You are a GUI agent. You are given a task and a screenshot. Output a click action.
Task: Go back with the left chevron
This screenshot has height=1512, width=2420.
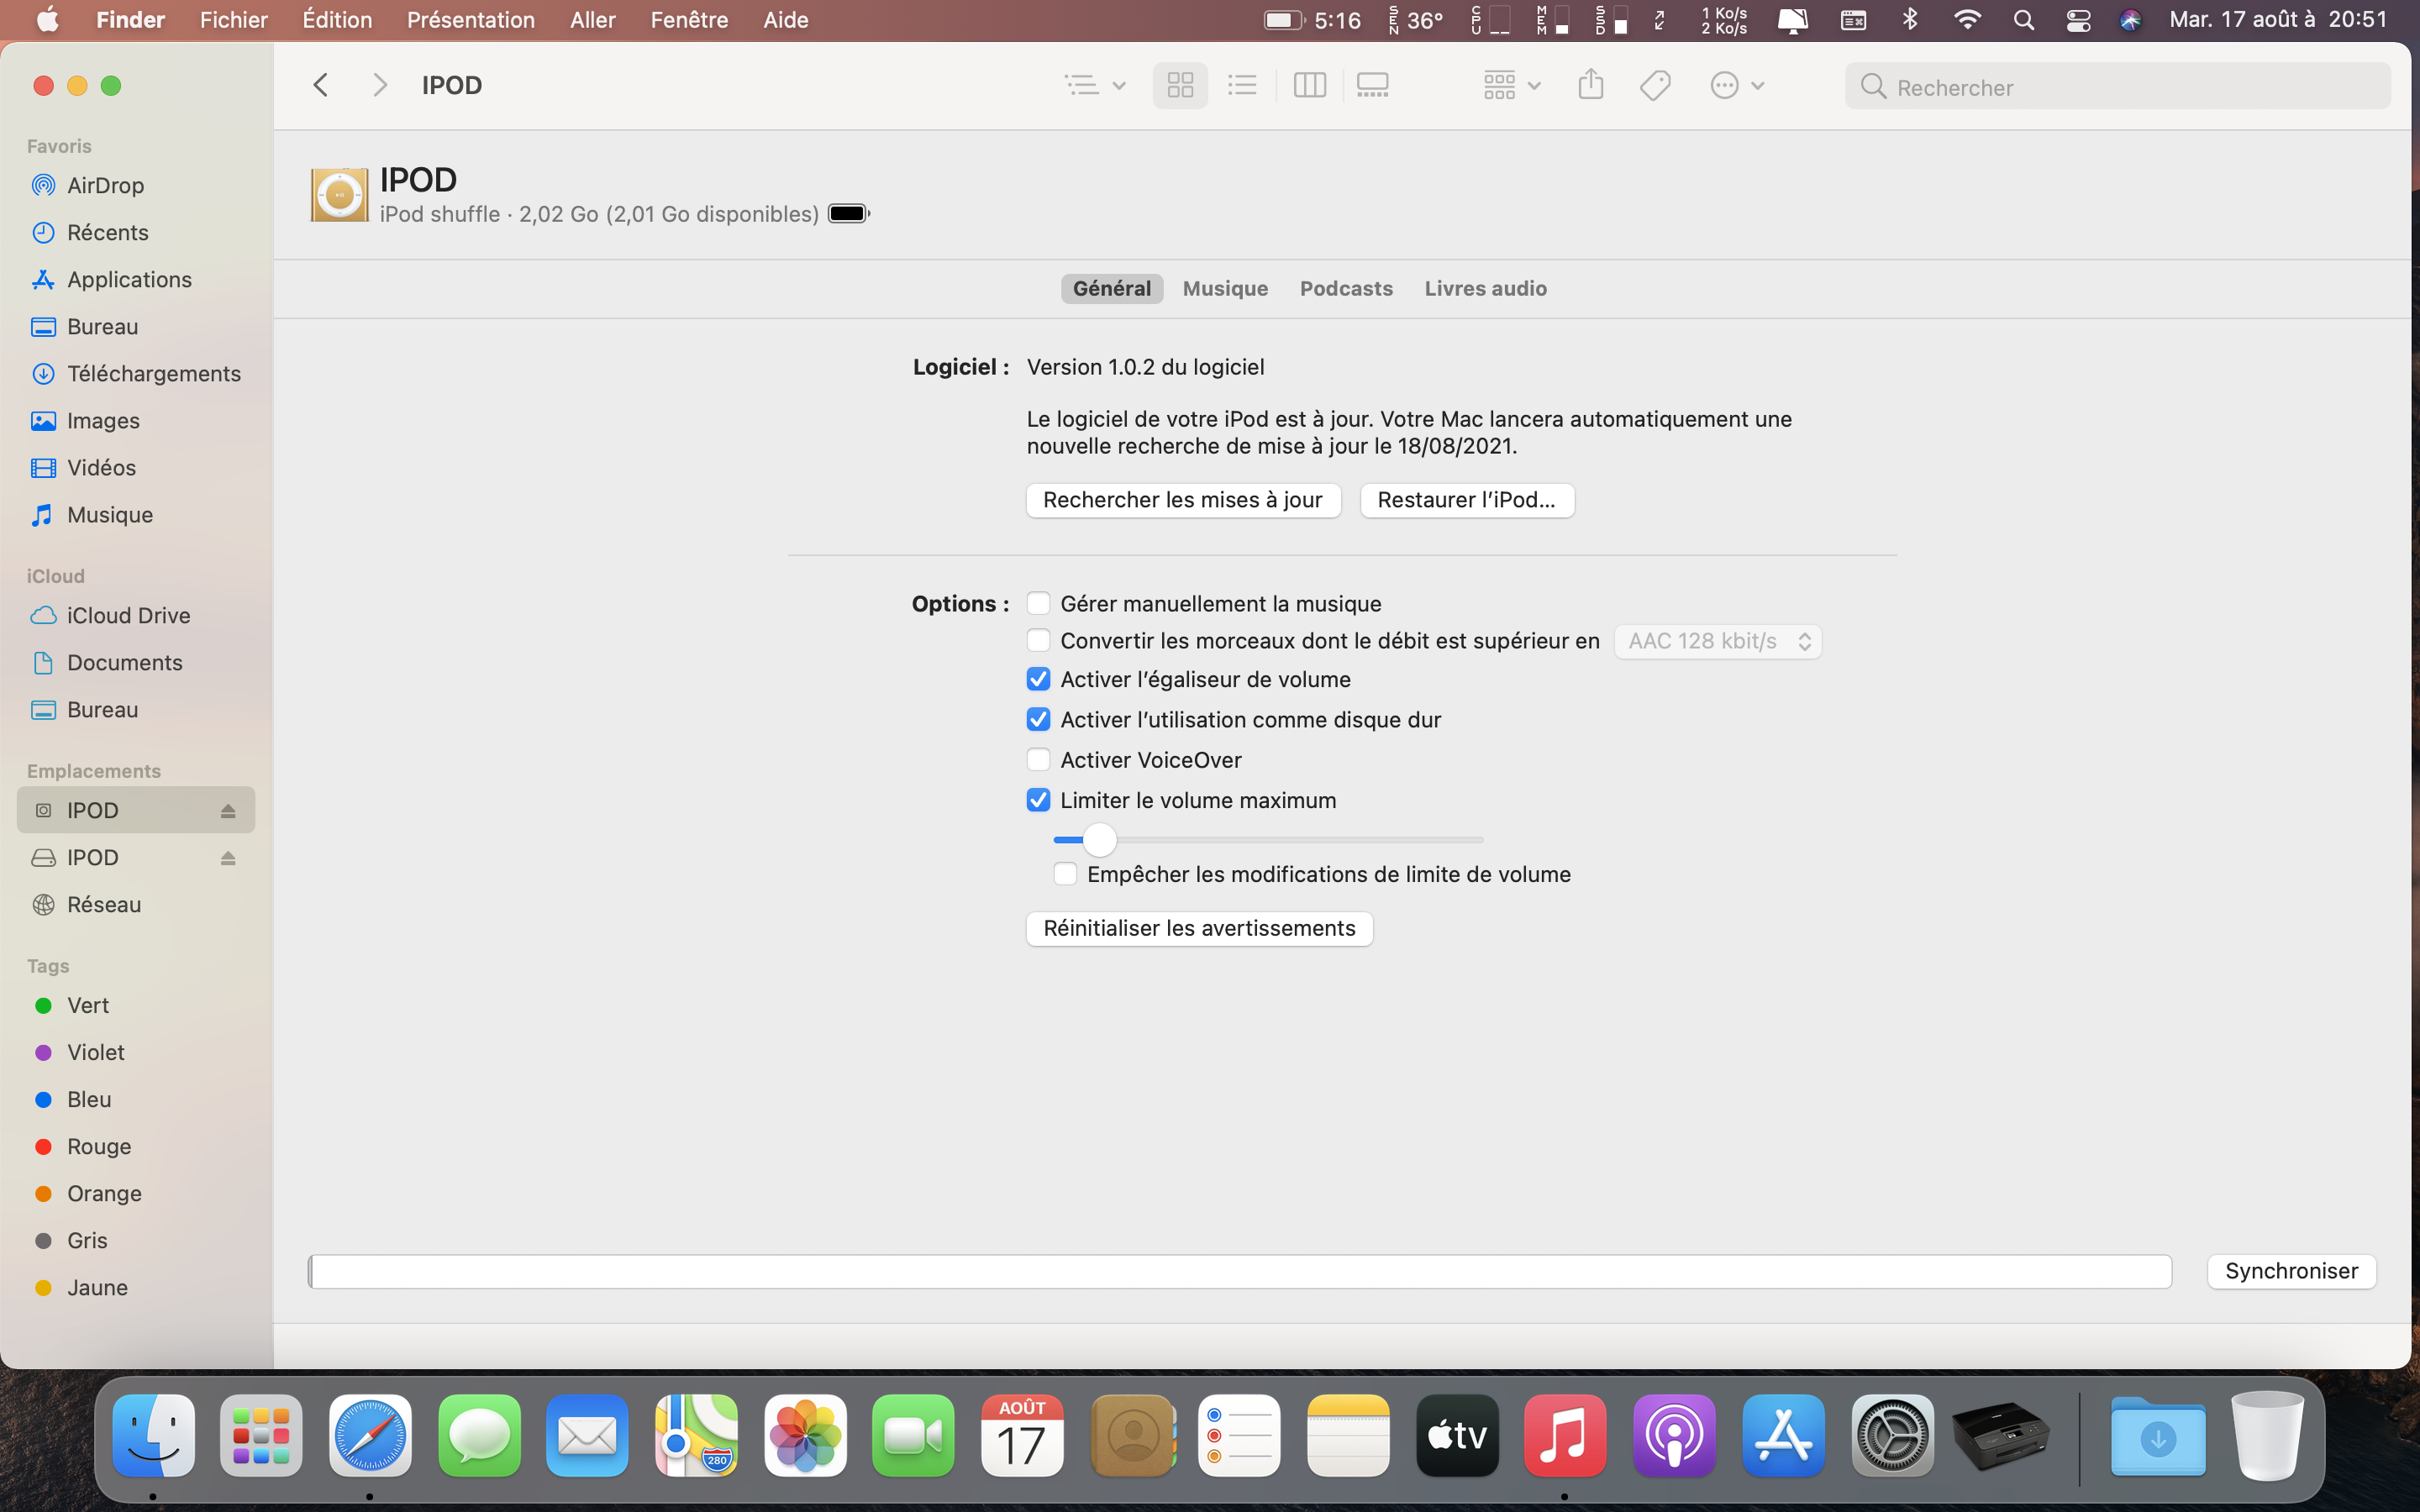coord(321,86)
